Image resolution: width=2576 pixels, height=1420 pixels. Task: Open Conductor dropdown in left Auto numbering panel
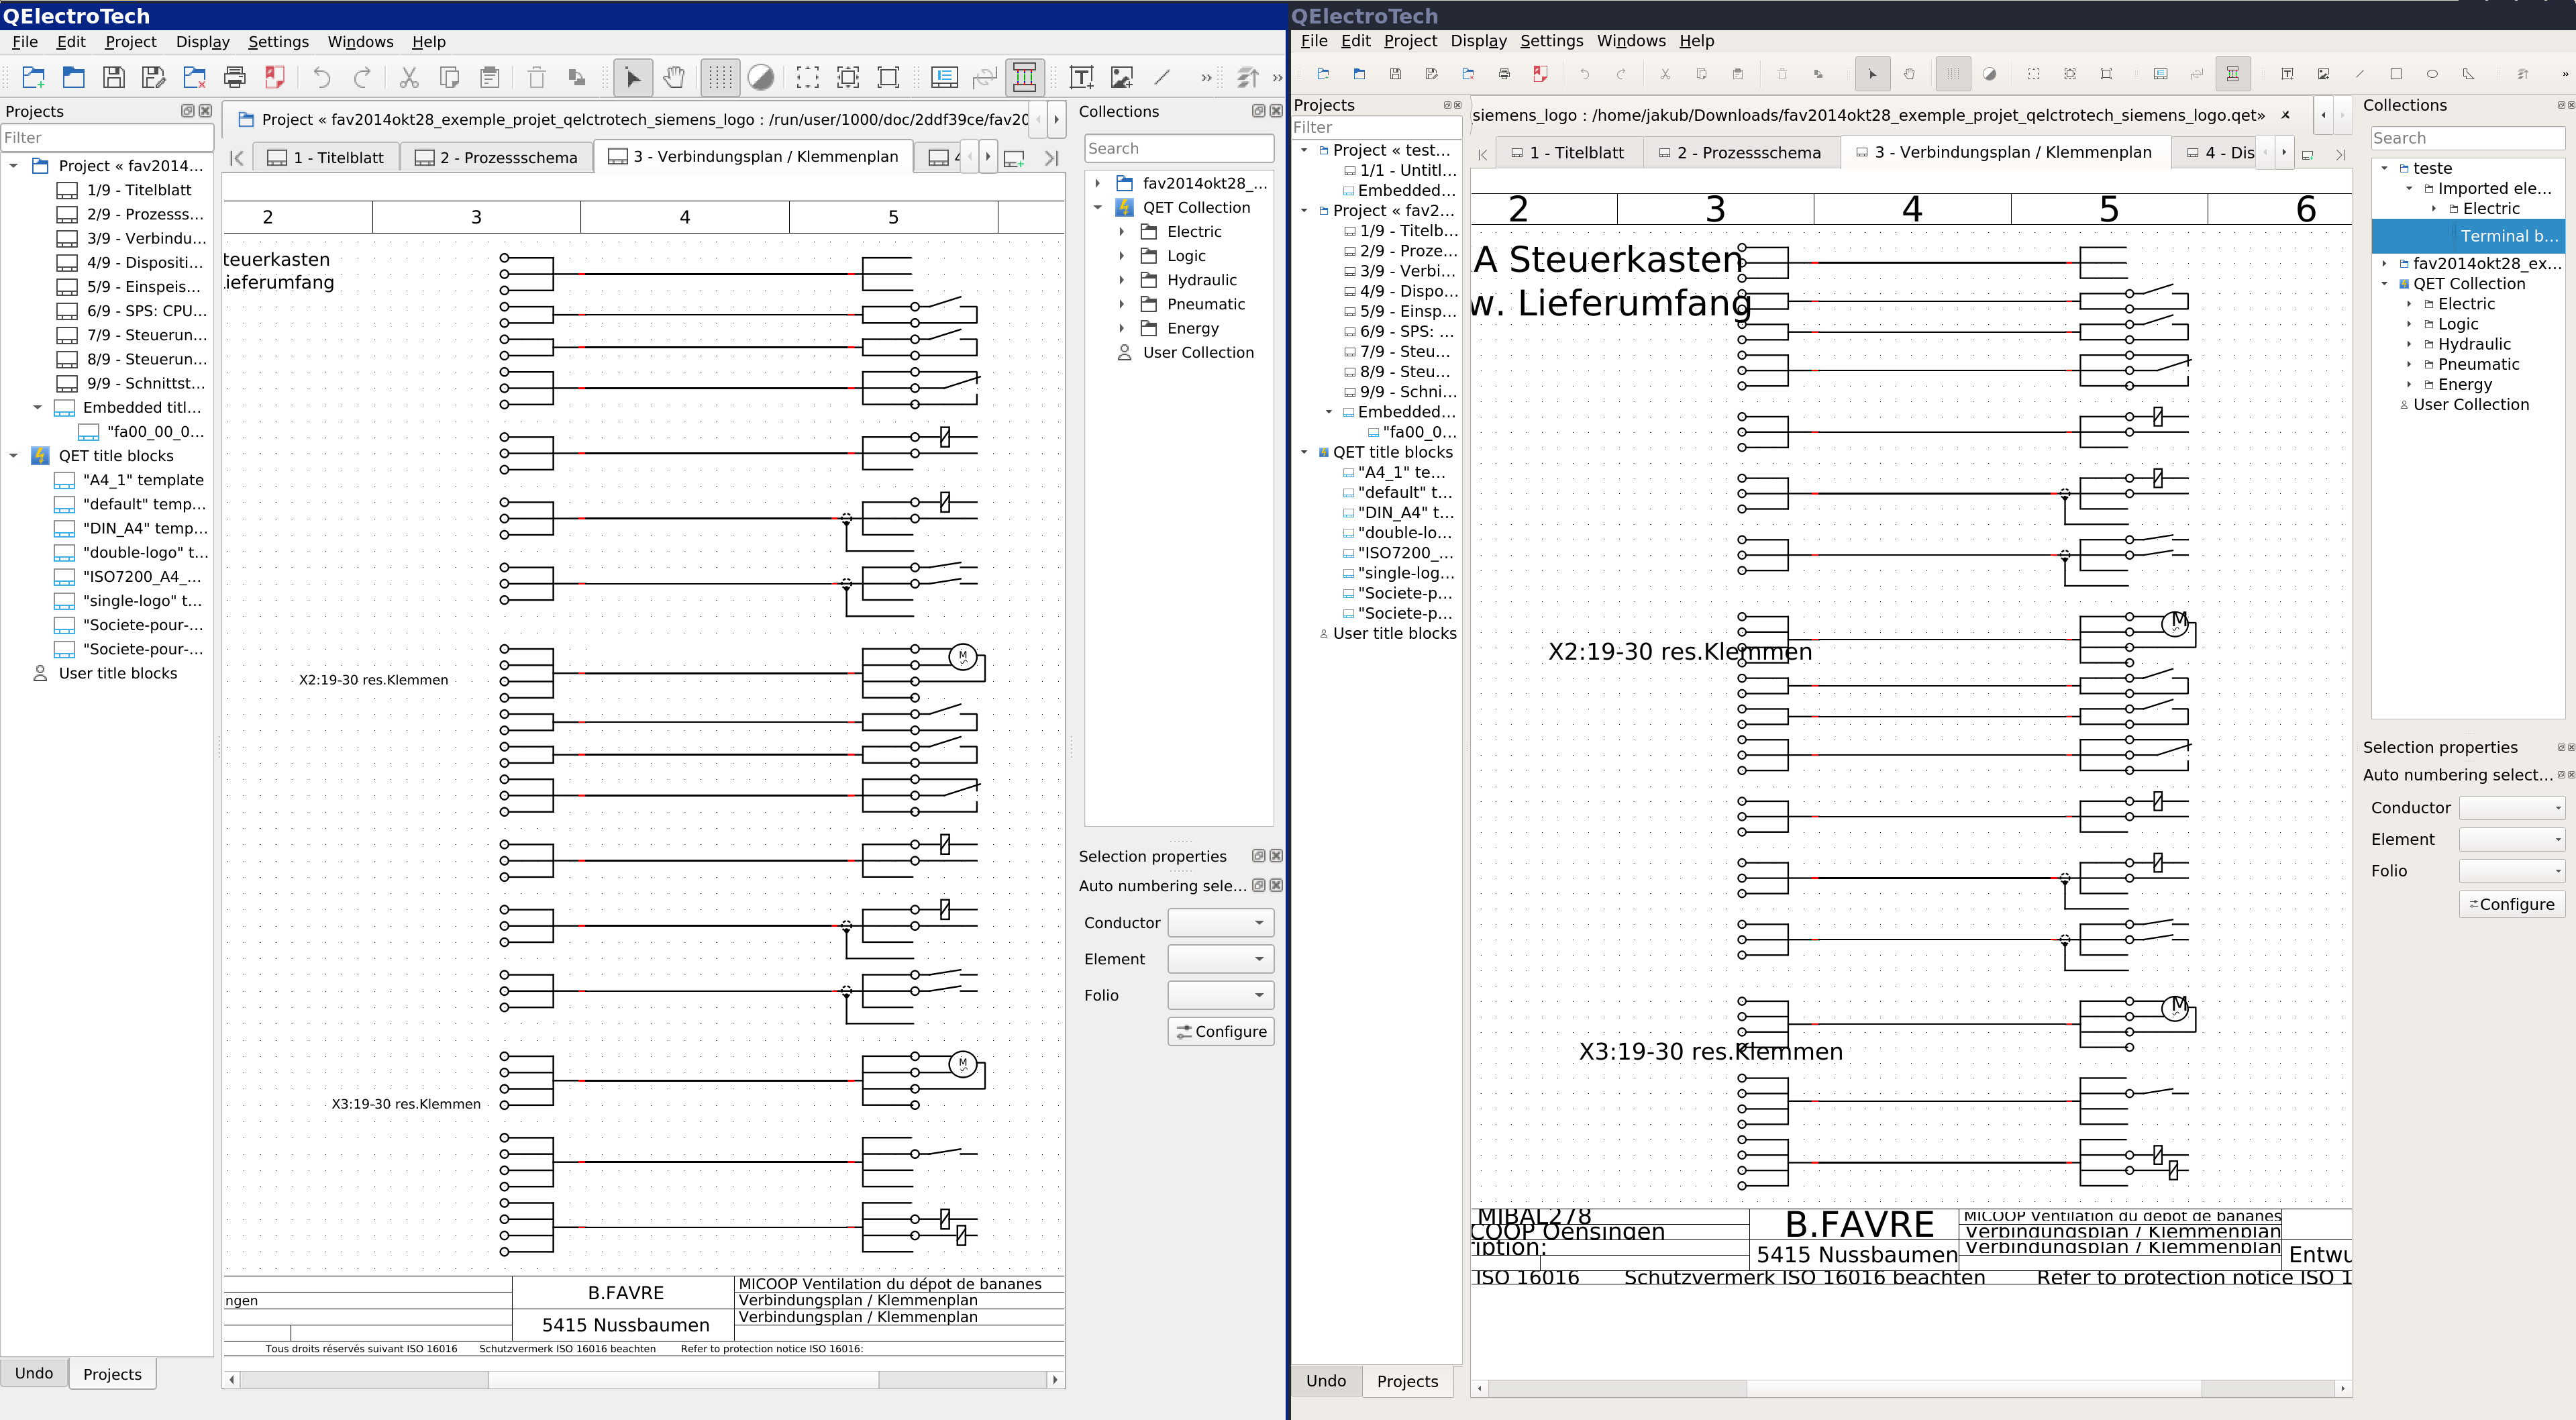click(1220, 922)
